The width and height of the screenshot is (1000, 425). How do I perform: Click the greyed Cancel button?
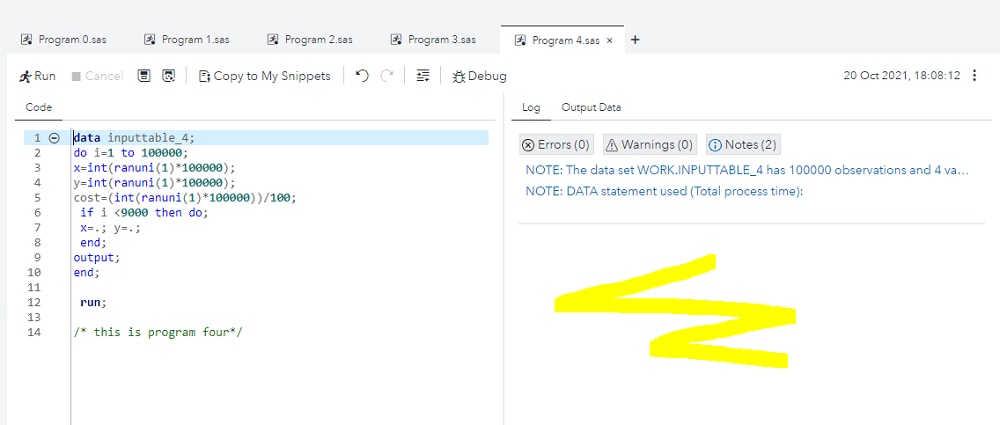point(97,76)
